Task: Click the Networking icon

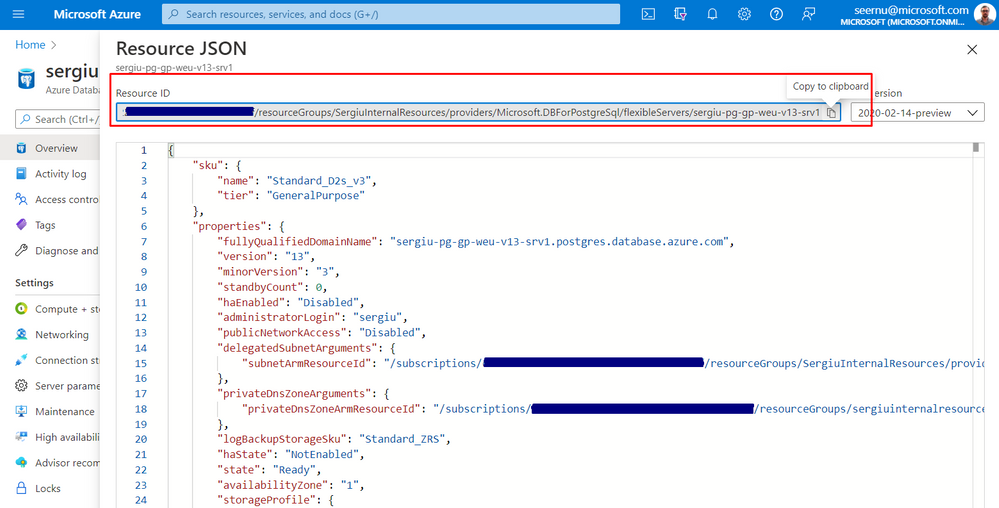Action: [x=21, y=335]
